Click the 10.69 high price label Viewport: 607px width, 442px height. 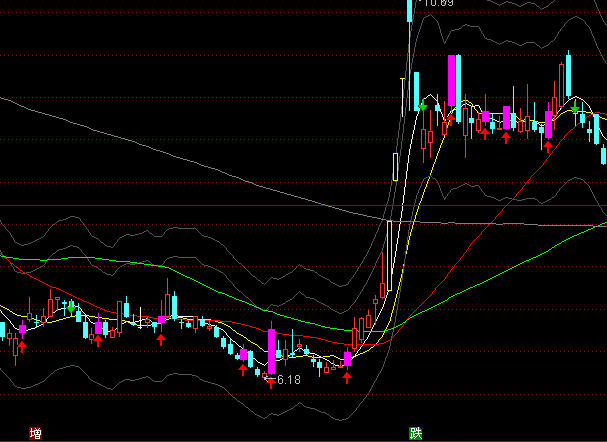coord(438,3)
